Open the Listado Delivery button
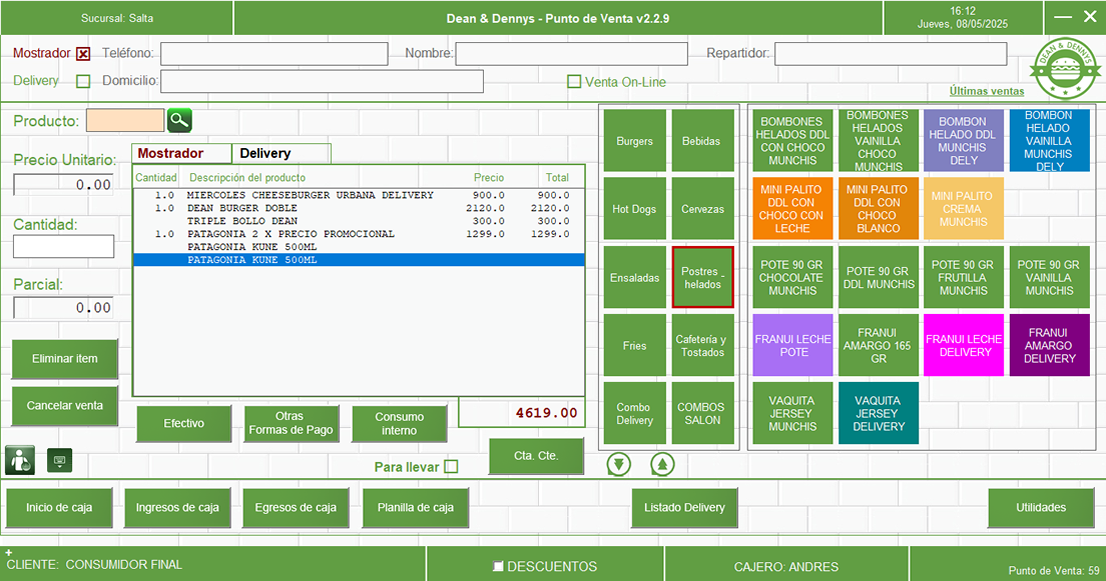Image resolution: width=1106 pixels, height=581 pixels. pos(684,507)
